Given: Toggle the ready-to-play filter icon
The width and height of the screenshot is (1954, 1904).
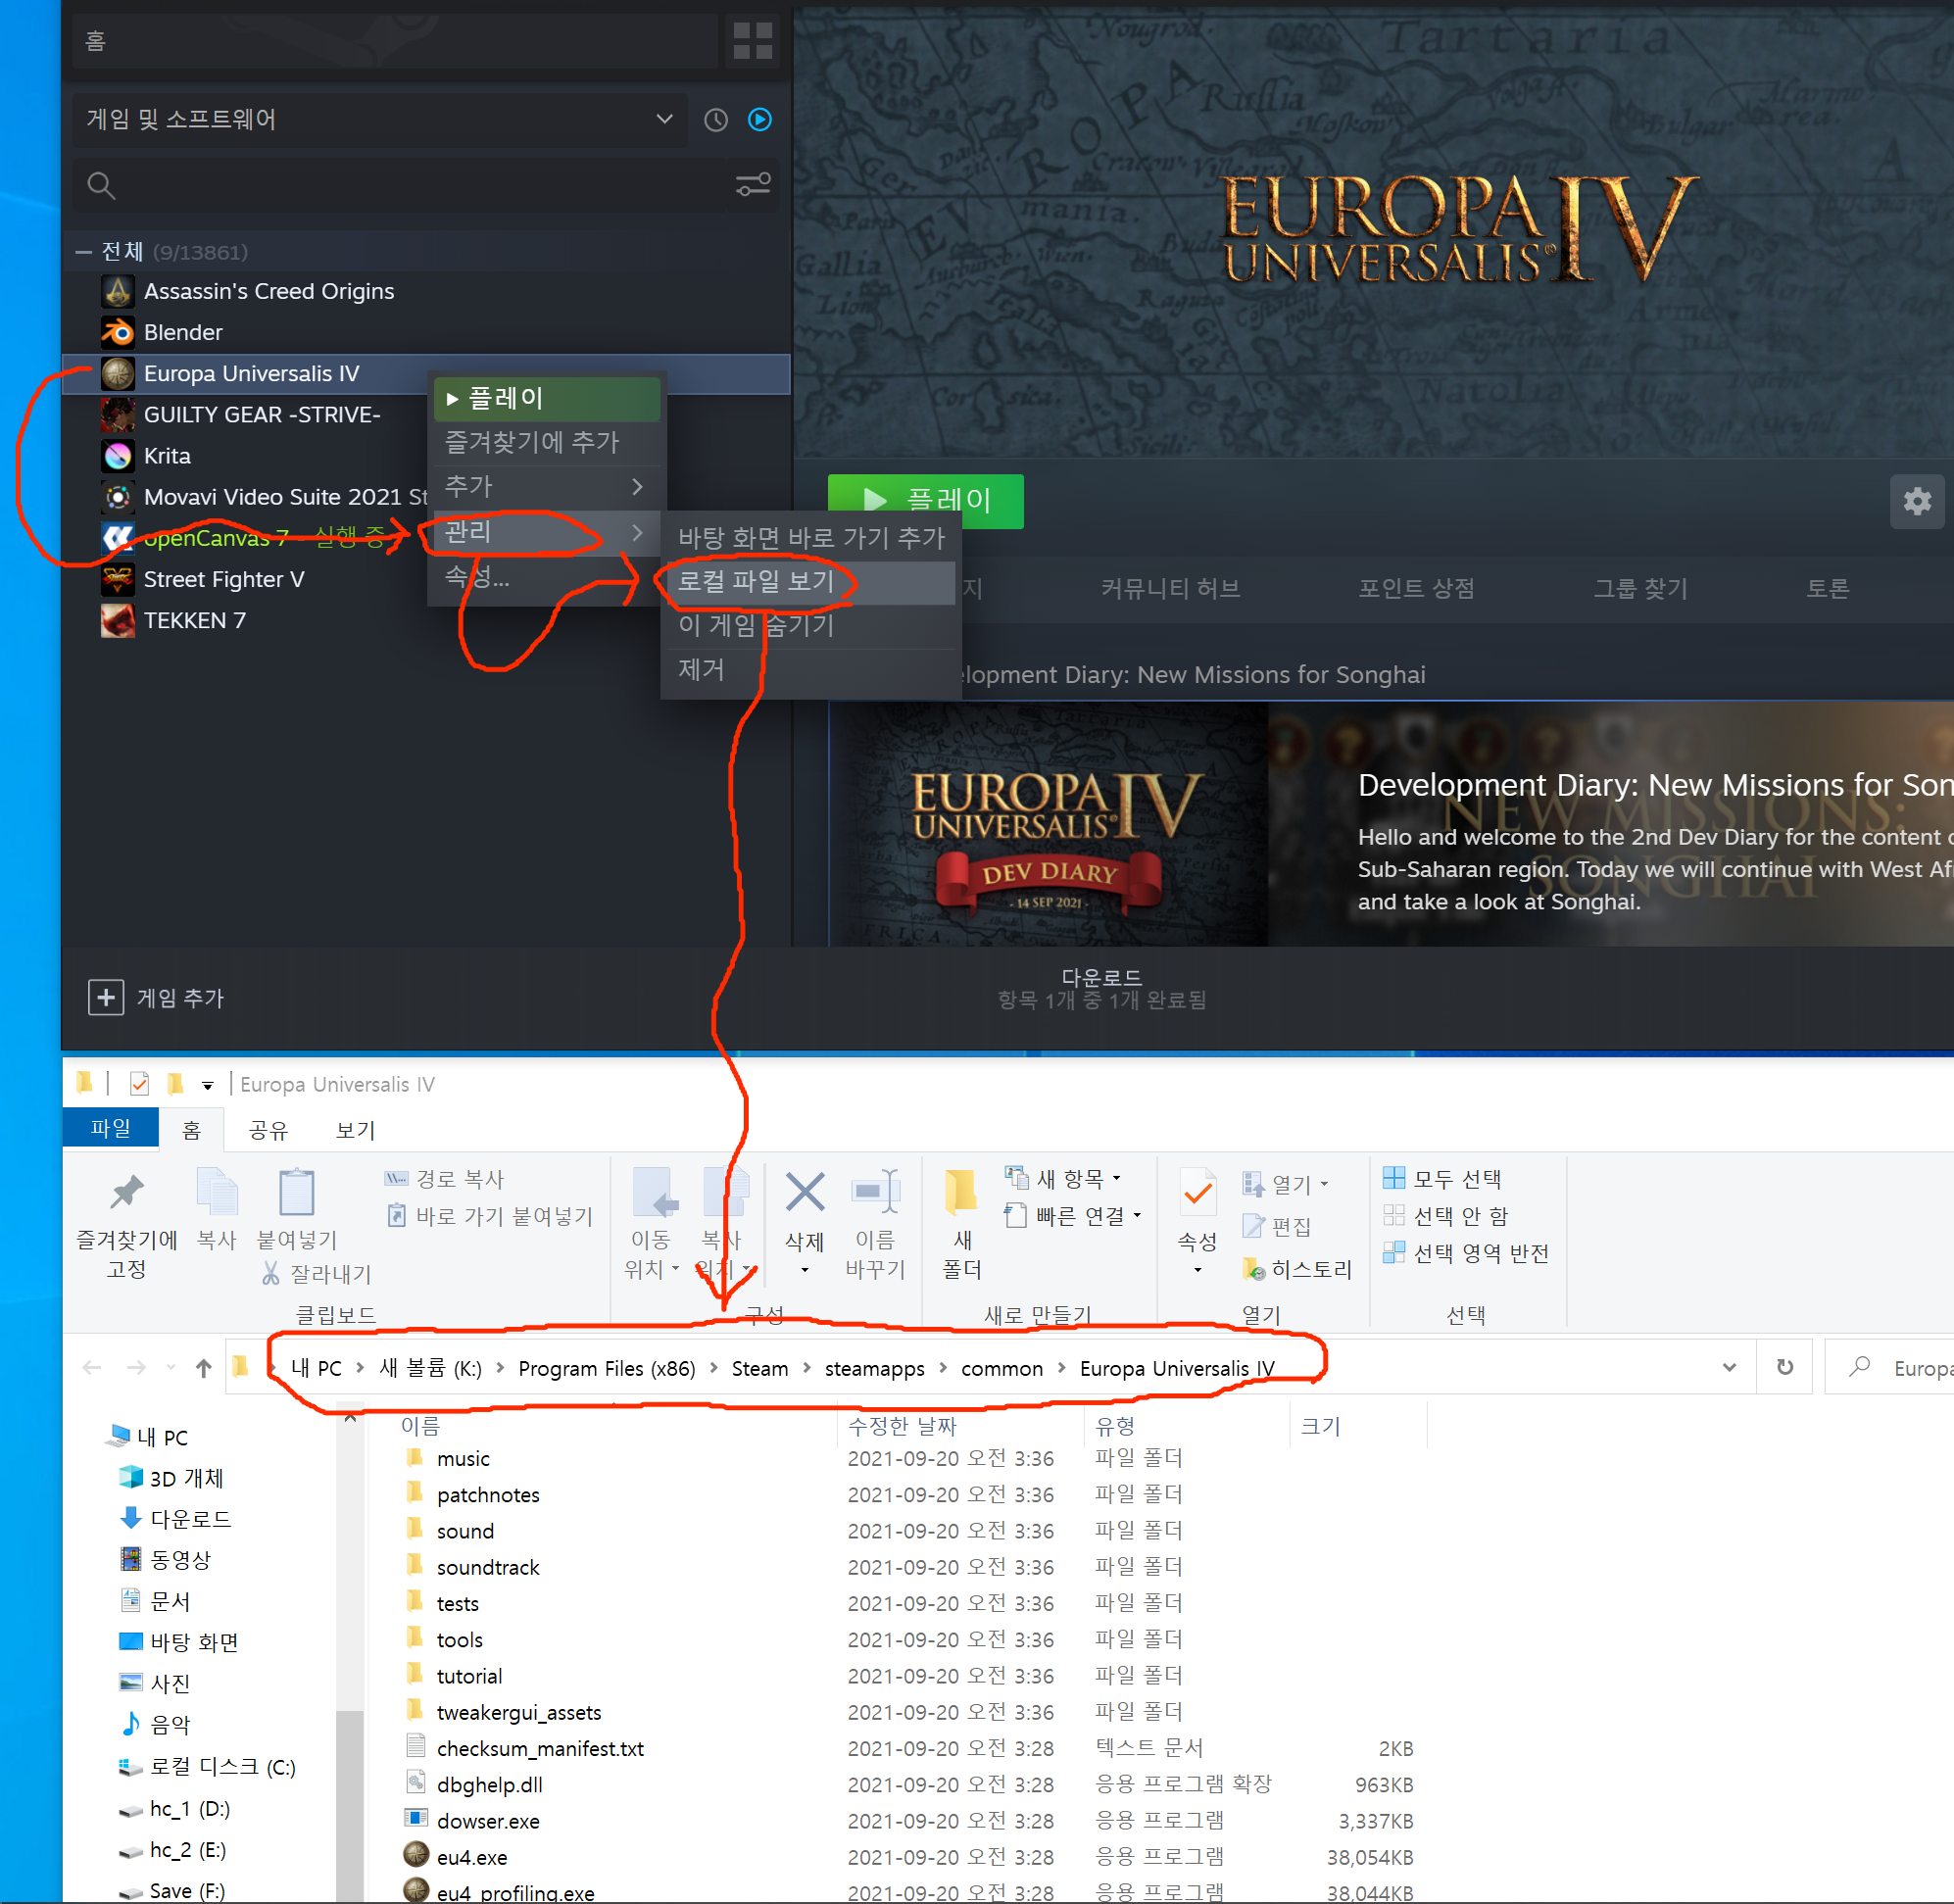Looking at the screenshot, I should 760,120.
